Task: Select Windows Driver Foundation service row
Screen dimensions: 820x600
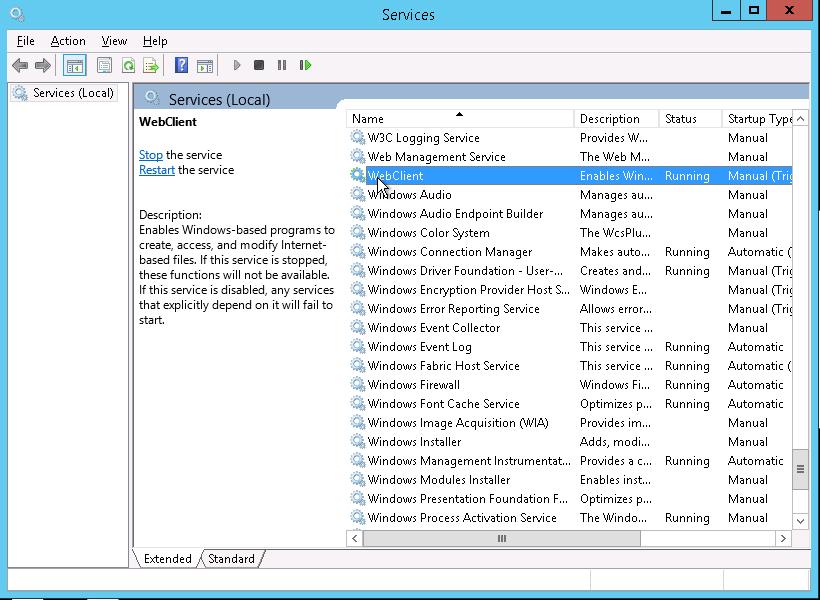Action: 570,270
